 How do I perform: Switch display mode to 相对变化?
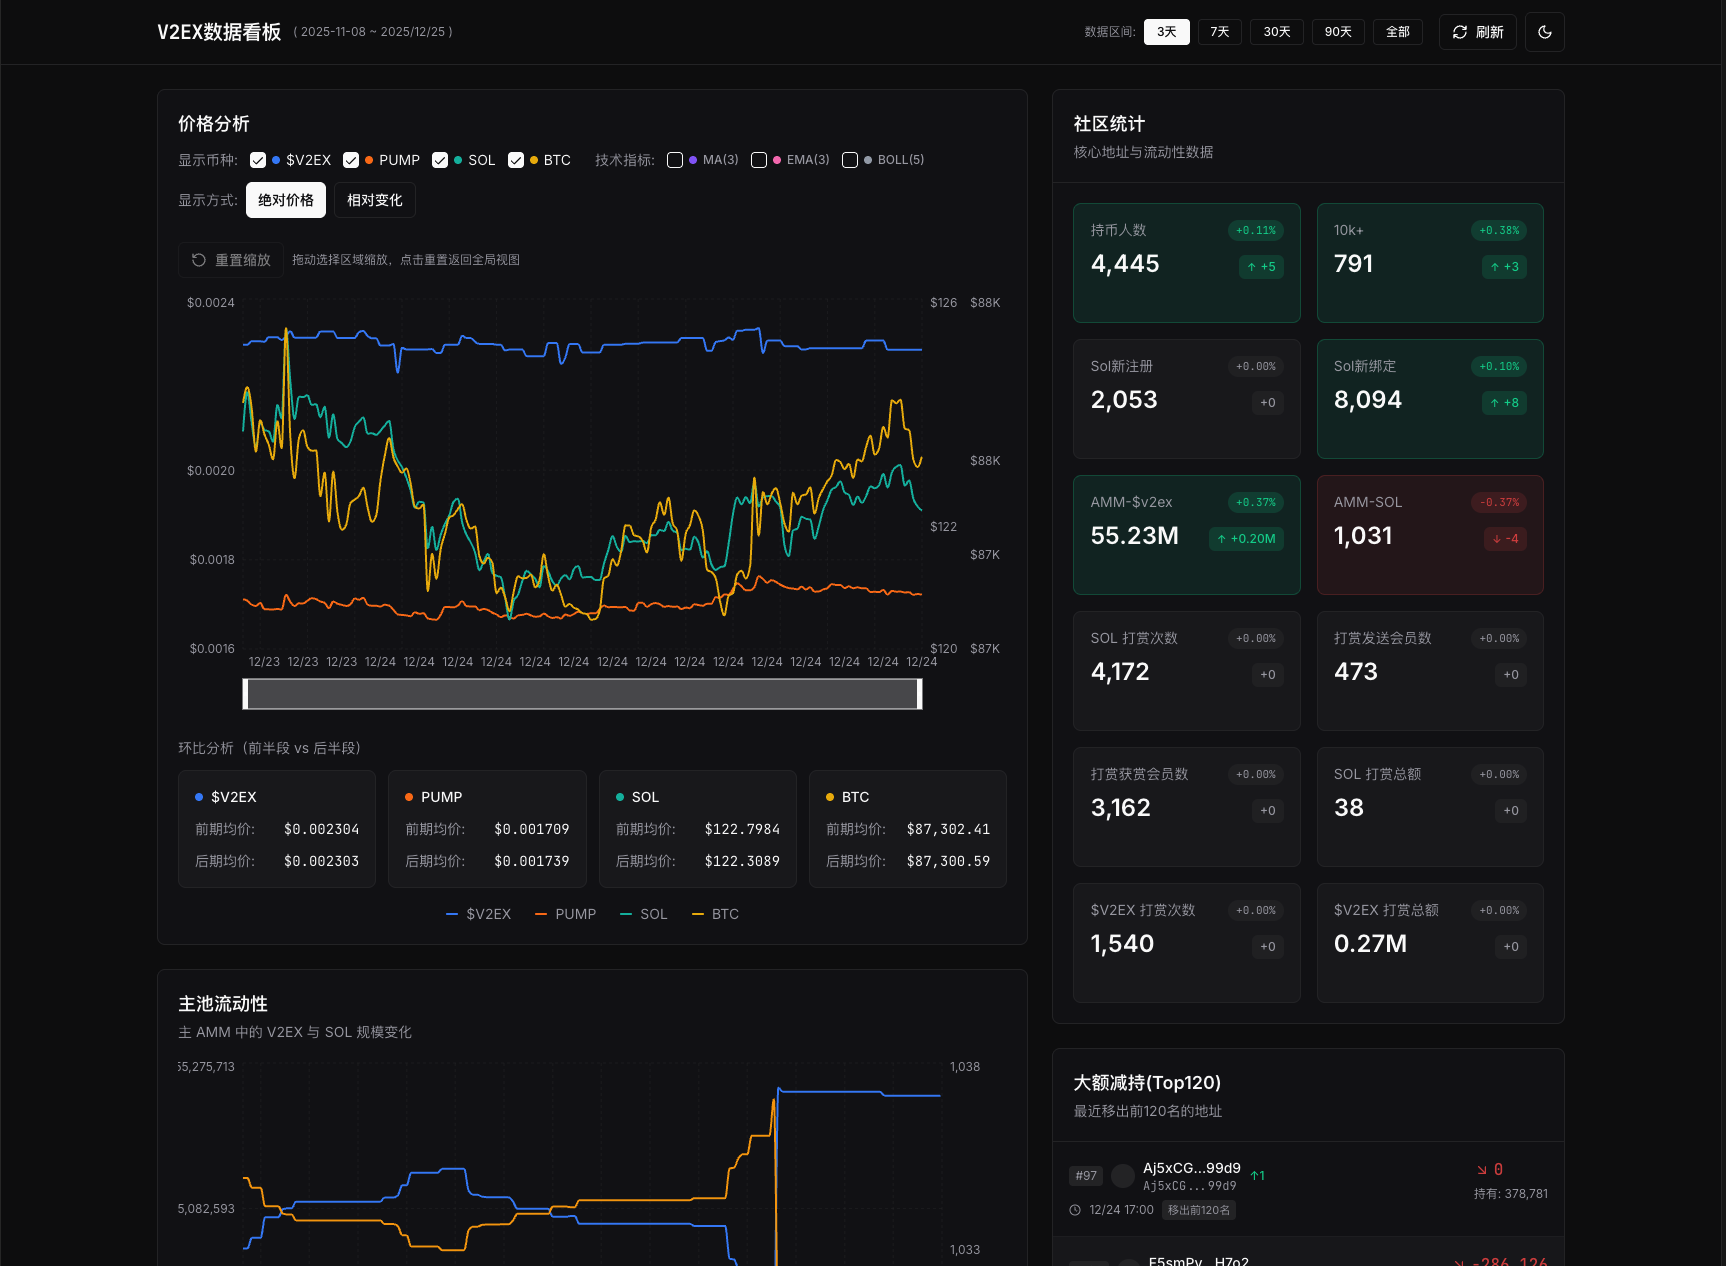pos(374,200)
